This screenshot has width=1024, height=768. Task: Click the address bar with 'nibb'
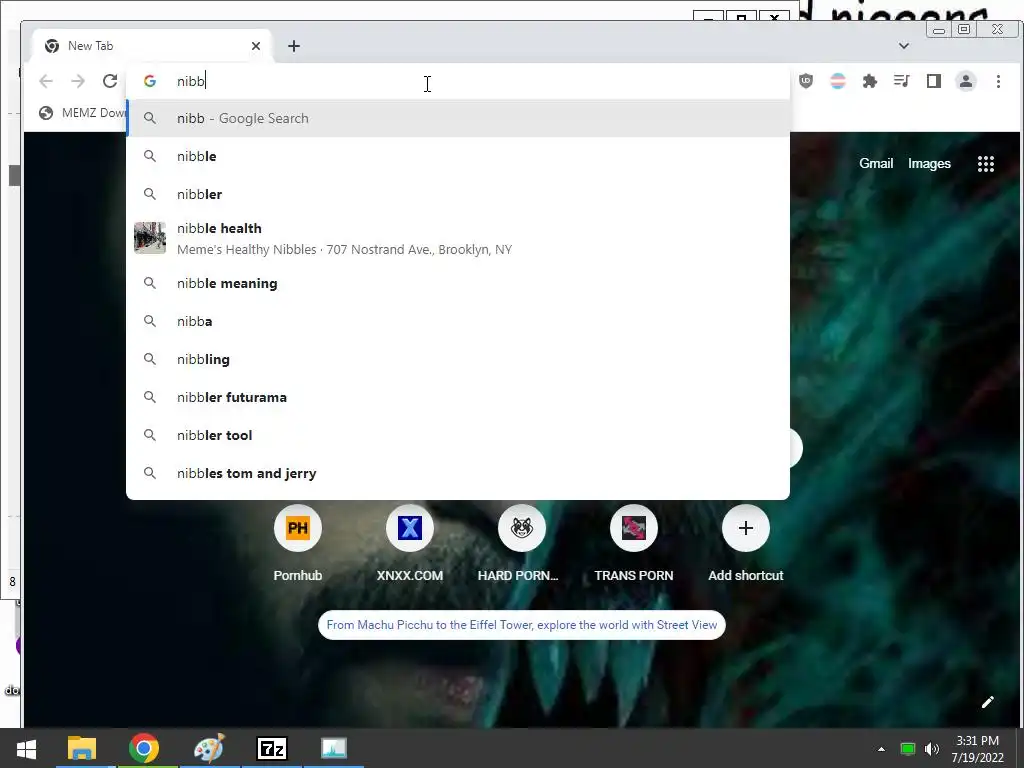coord(457,81)
